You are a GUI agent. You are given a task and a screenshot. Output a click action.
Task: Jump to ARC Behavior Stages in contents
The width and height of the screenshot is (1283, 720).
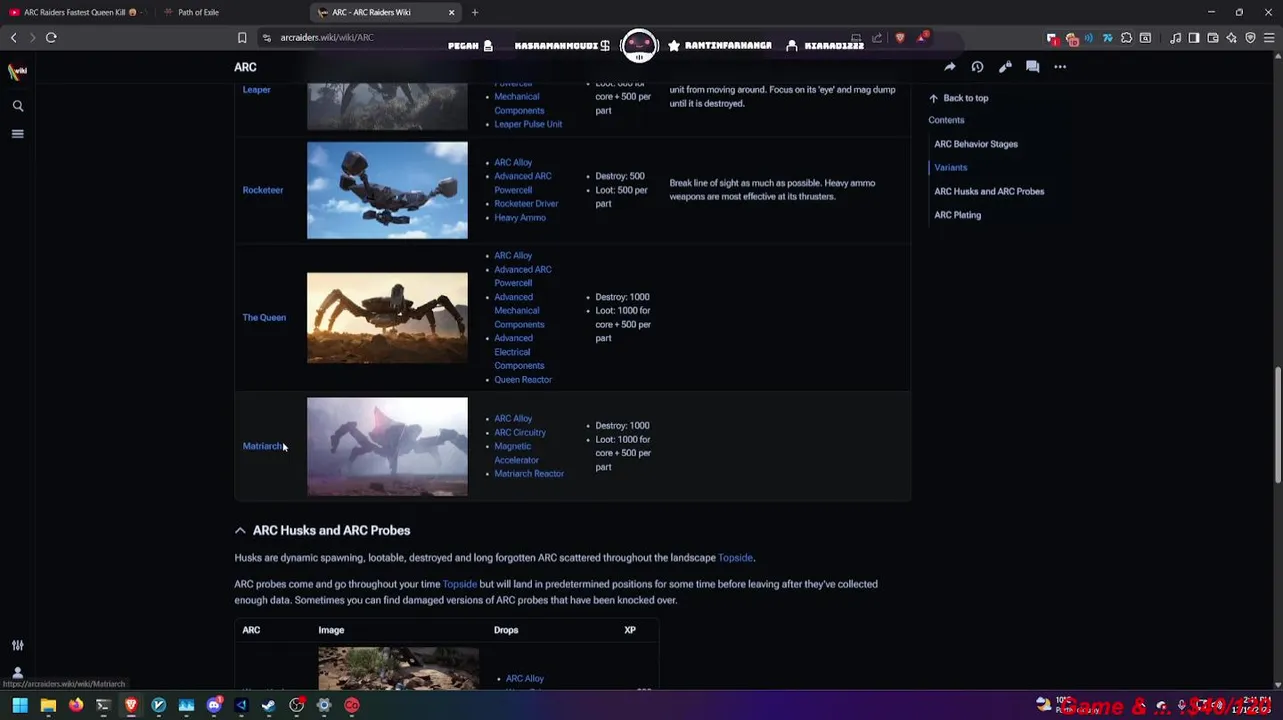[976, 144]
